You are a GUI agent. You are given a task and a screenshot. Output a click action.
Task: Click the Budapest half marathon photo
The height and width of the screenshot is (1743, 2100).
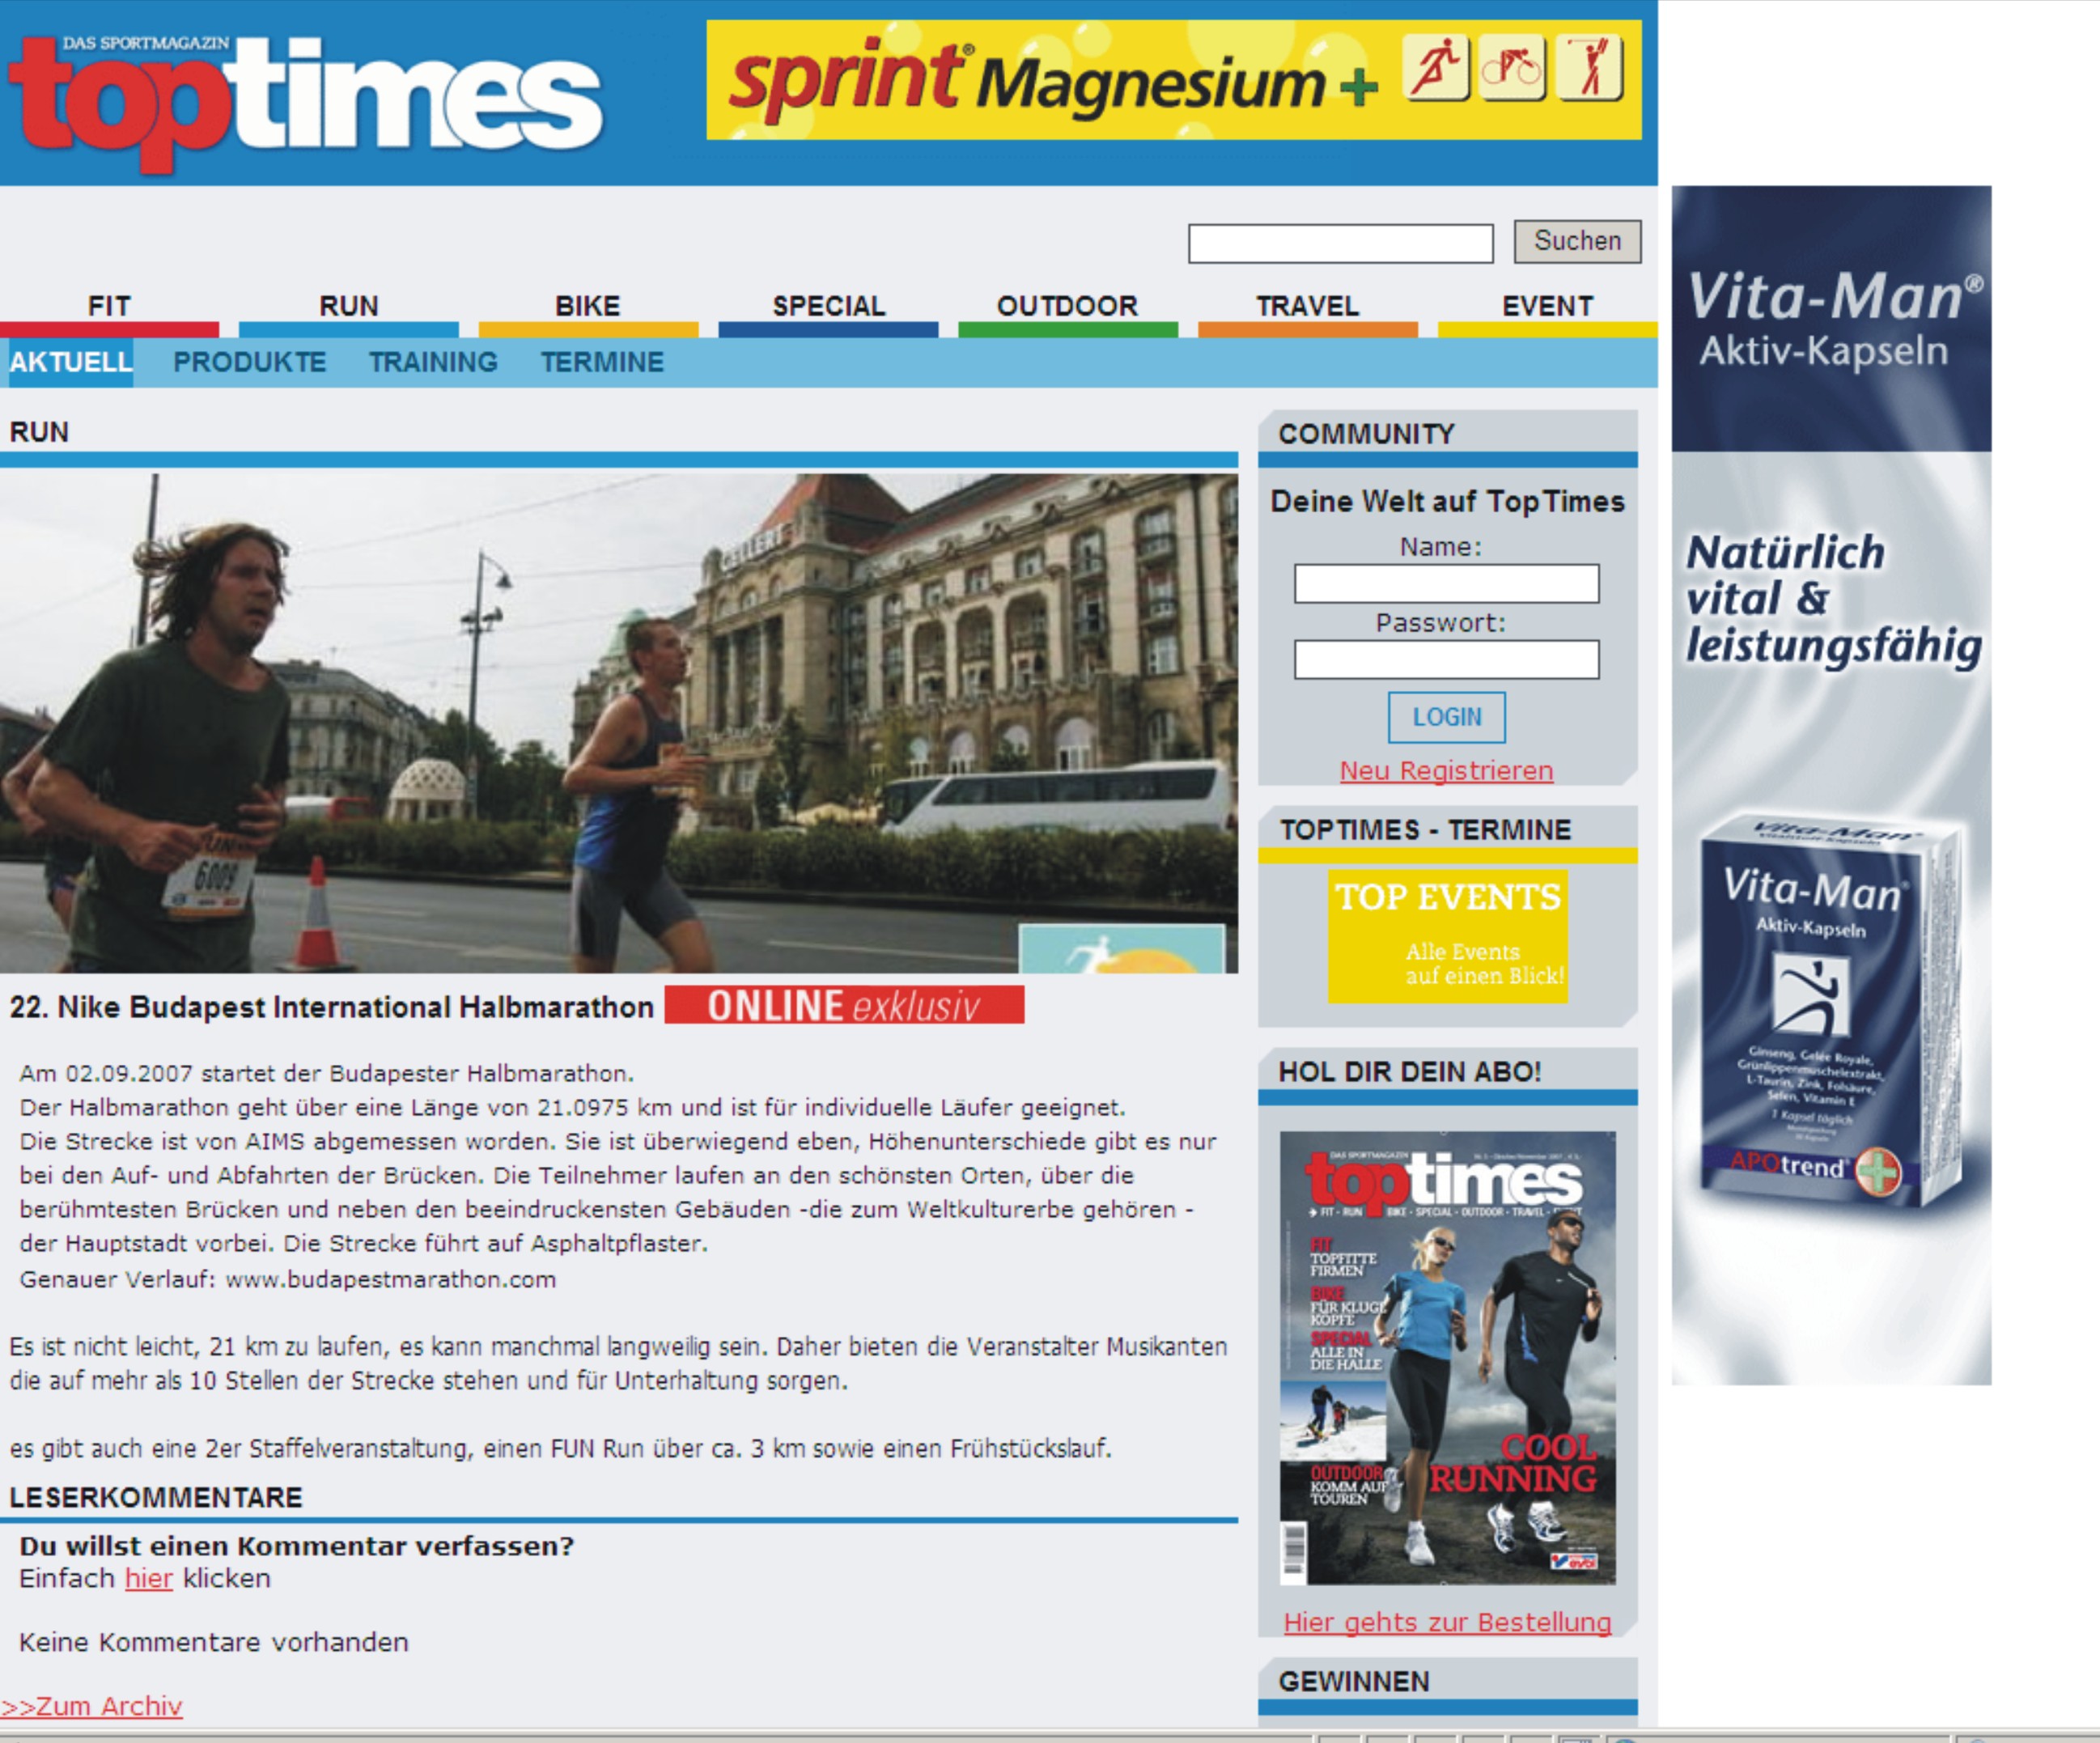619,723
